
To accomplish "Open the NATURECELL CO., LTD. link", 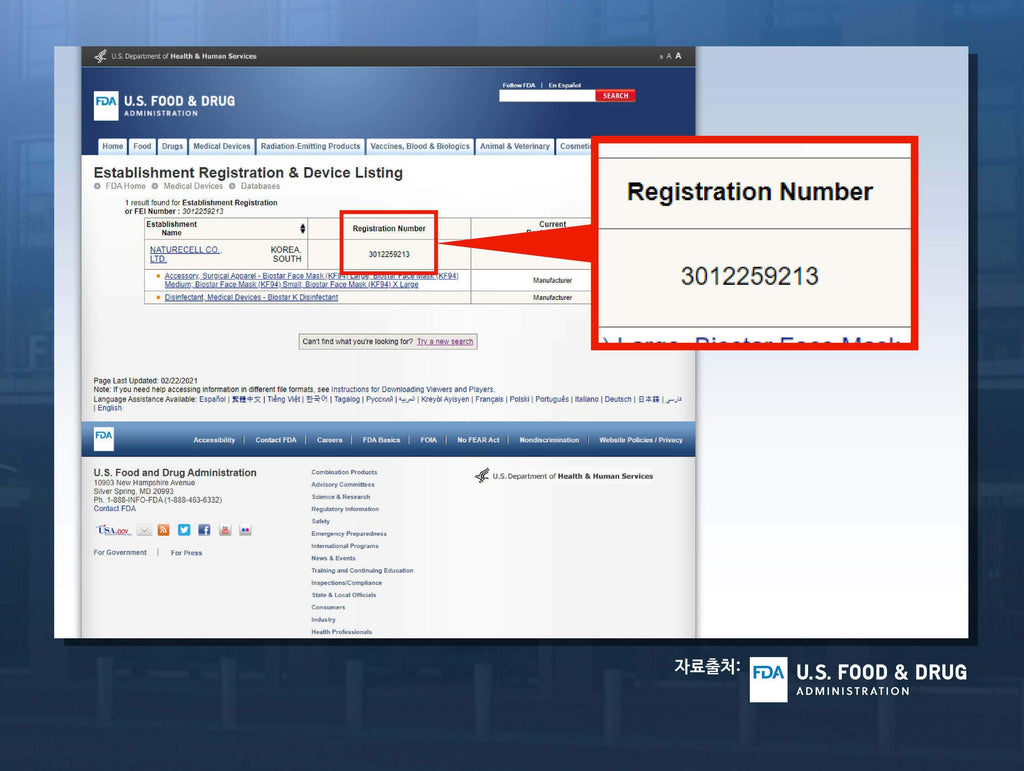I will pyautogui.click(x=185, y=255).
